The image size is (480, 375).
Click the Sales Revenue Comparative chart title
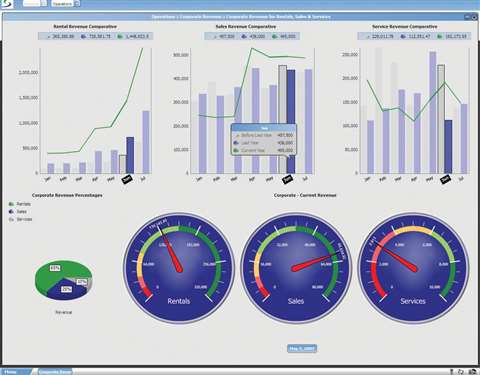[x=246, y=27]
